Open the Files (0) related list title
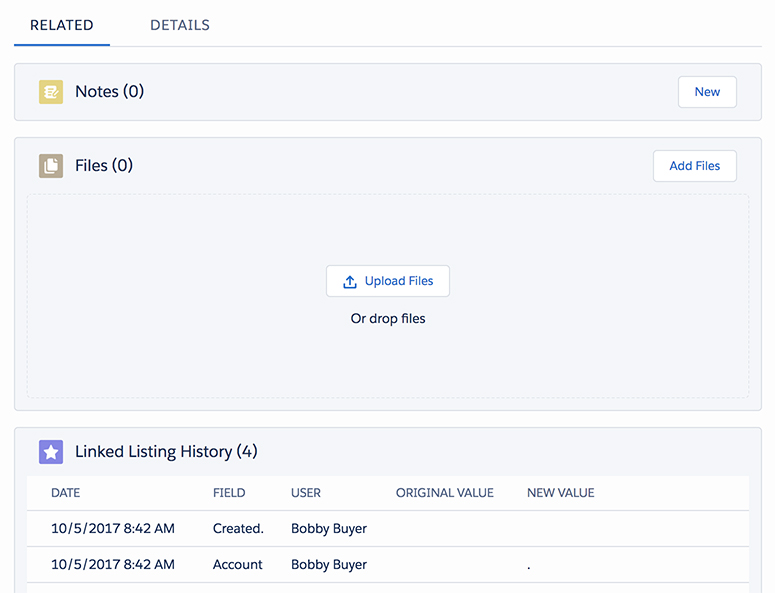The image size is (775, 593). coord(104,166)
